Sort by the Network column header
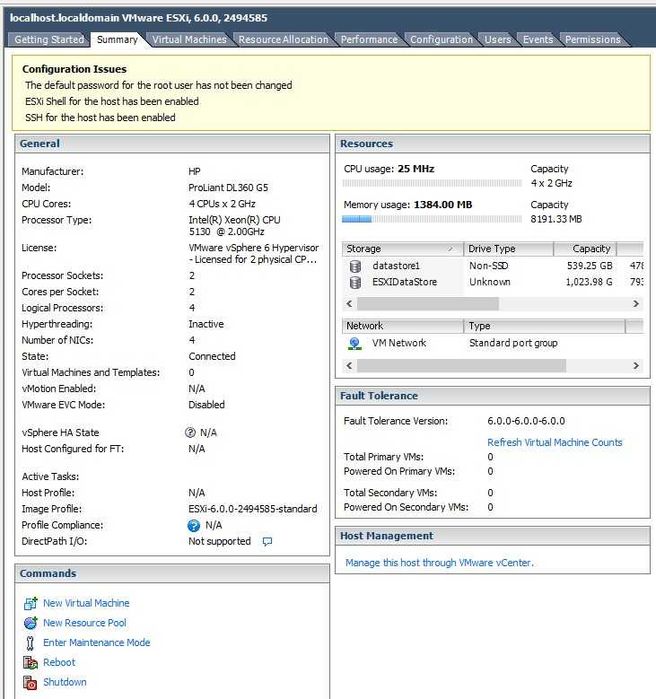 pyautogui.click(x=403, y=326)
